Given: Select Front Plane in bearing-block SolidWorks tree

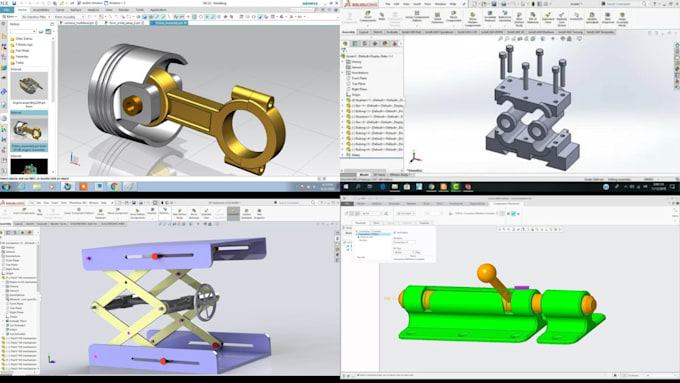Looking at the screenshot, I should tap(359, 78).
